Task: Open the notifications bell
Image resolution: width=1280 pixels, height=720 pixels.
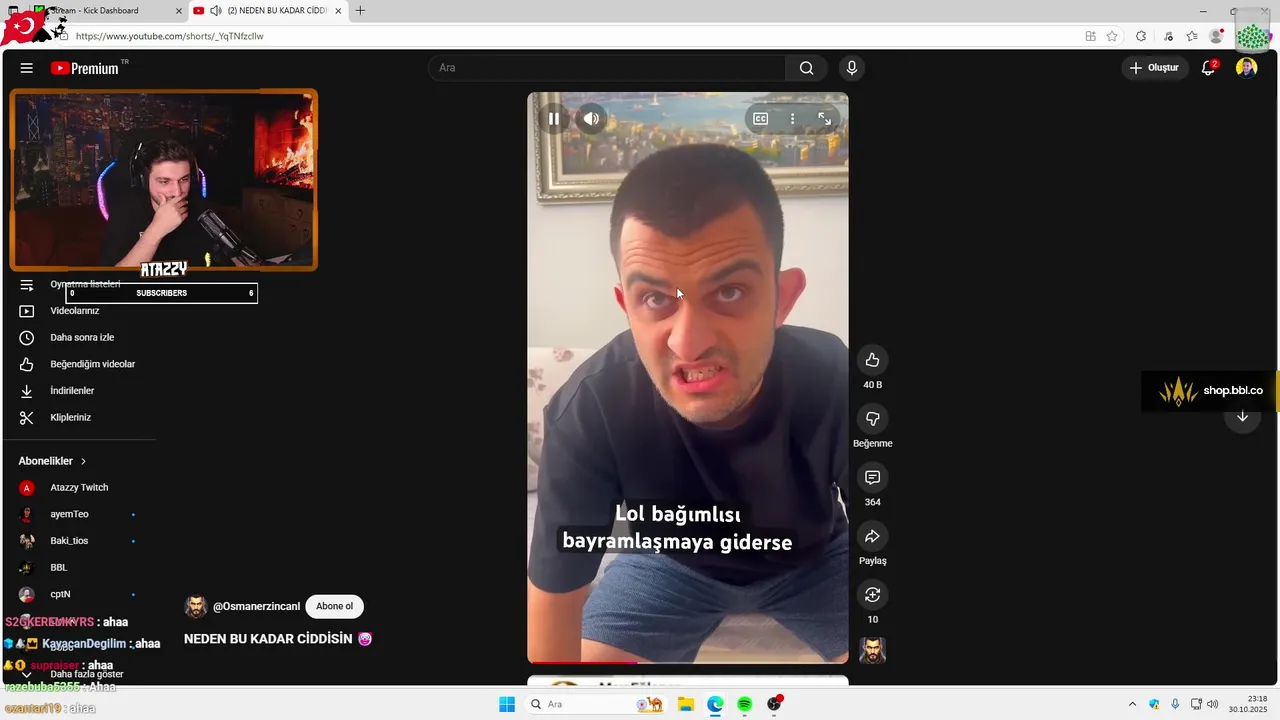Action: [x=1208, y=68]
